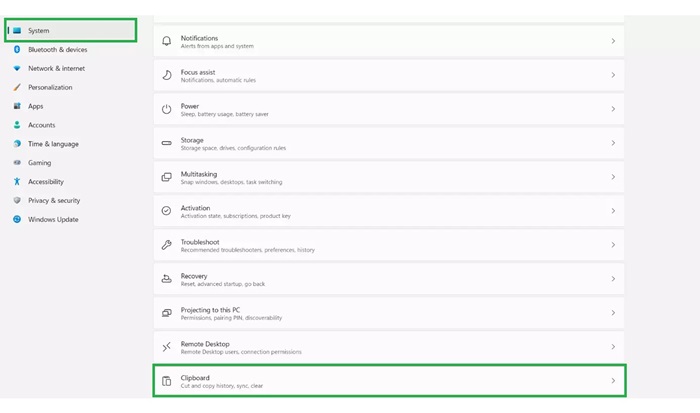Click 'Snap windows, desktops, task switching' text
Screen dimensions: 700x413
pyautogui.click(x=231, y=182)
